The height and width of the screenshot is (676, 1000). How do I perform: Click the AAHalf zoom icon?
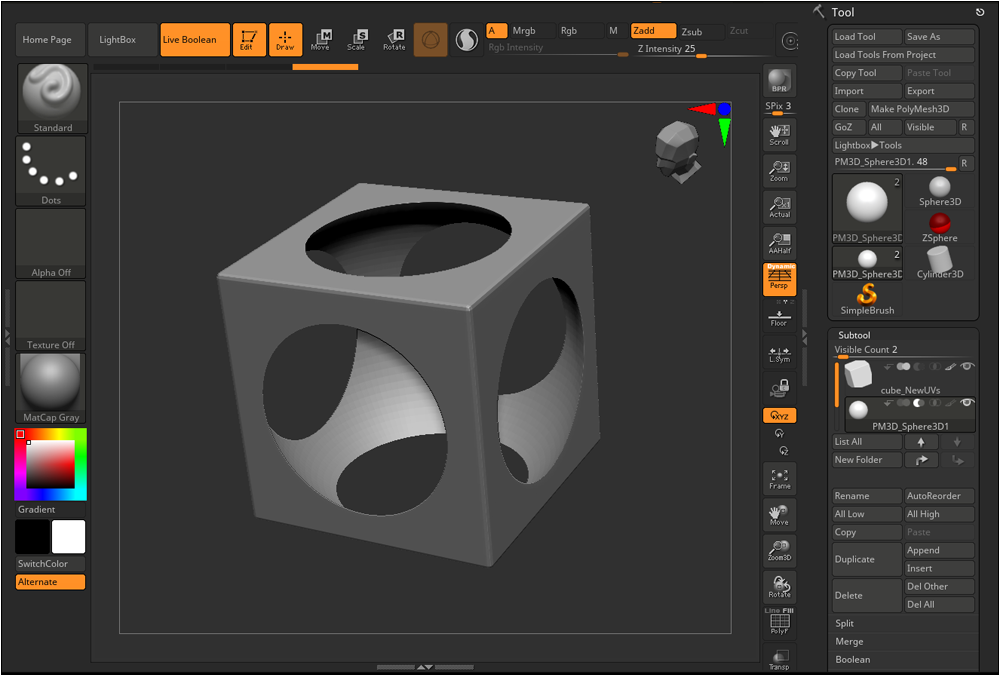[x=779, y=243]
